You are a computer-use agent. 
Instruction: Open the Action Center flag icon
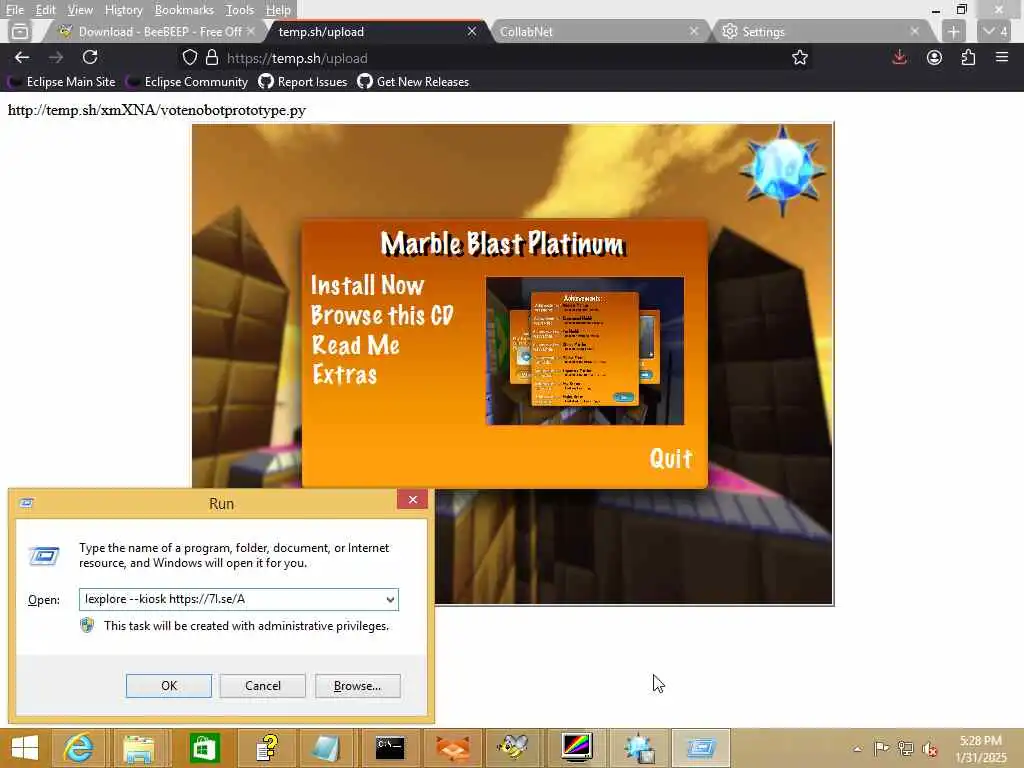pyautogui.click(x=881, y=748)
